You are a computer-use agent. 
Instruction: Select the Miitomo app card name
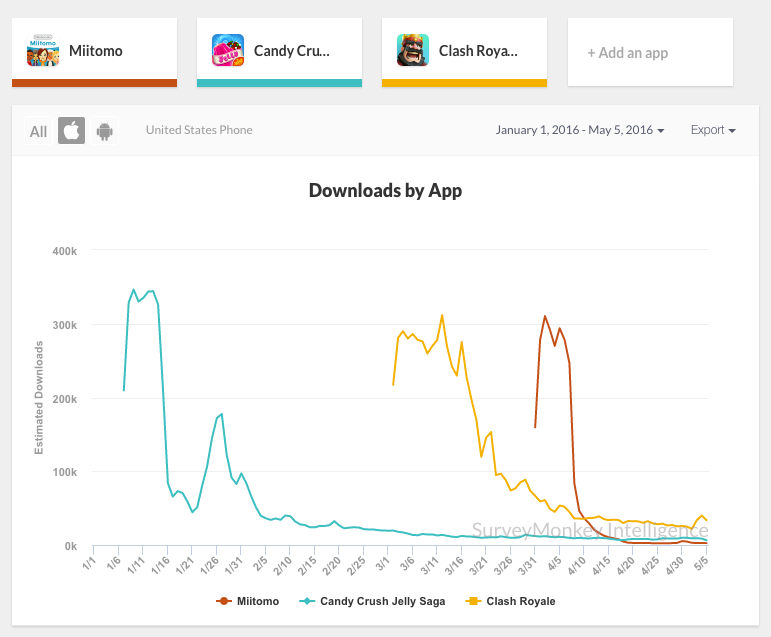96,51
